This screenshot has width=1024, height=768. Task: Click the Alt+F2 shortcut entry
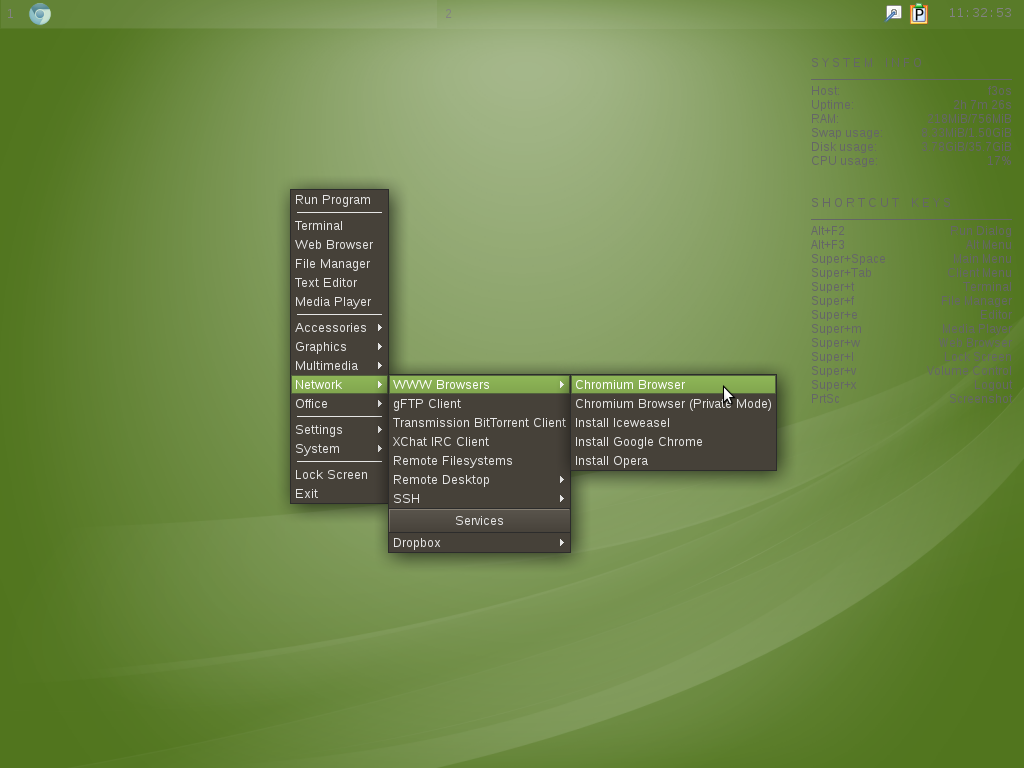(x=911, y=231)
